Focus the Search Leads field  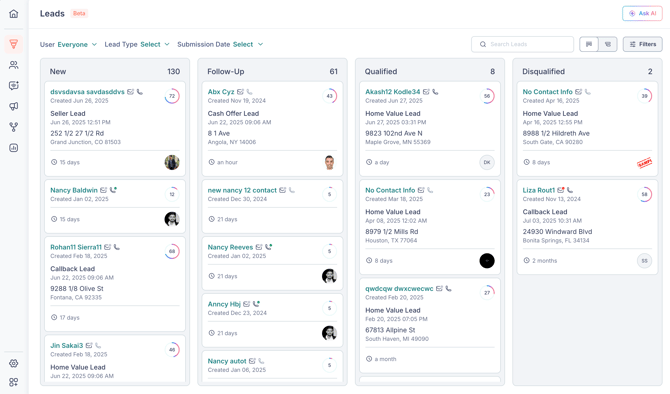pos(522,44)
